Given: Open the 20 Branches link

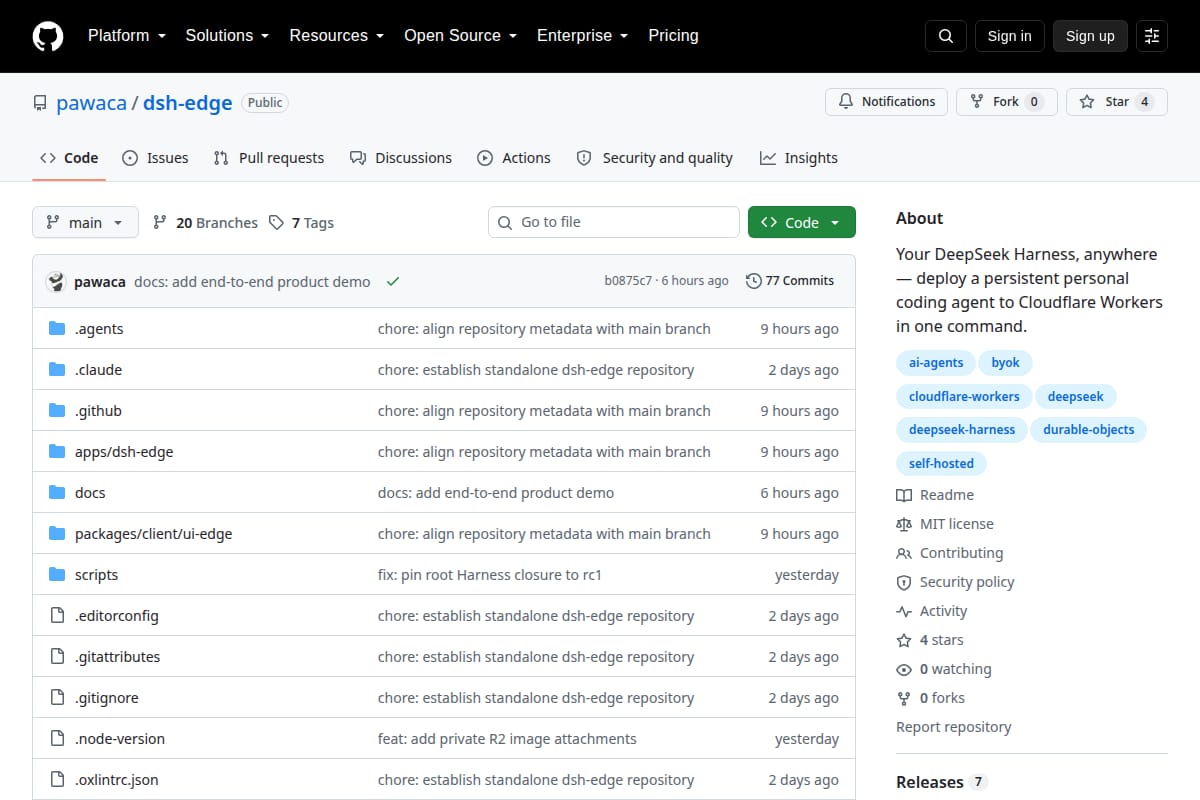Looking at the screenshot, I should point(205,223).
